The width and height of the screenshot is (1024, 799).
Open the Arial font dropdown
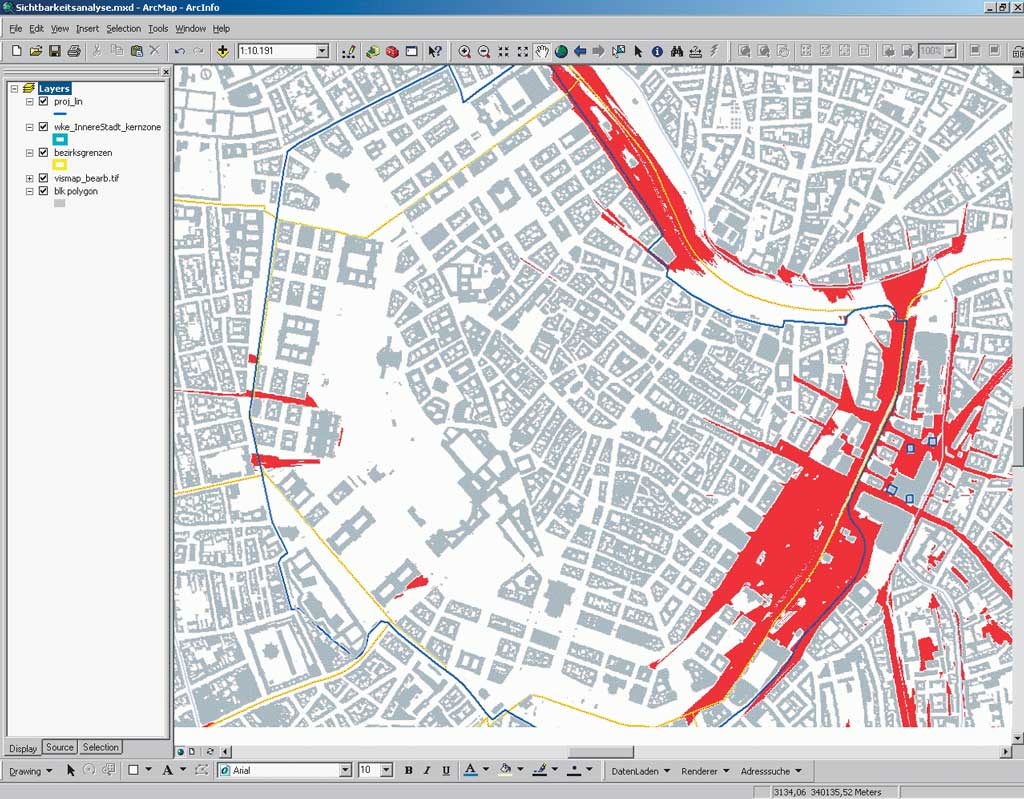tap(345, 770)
